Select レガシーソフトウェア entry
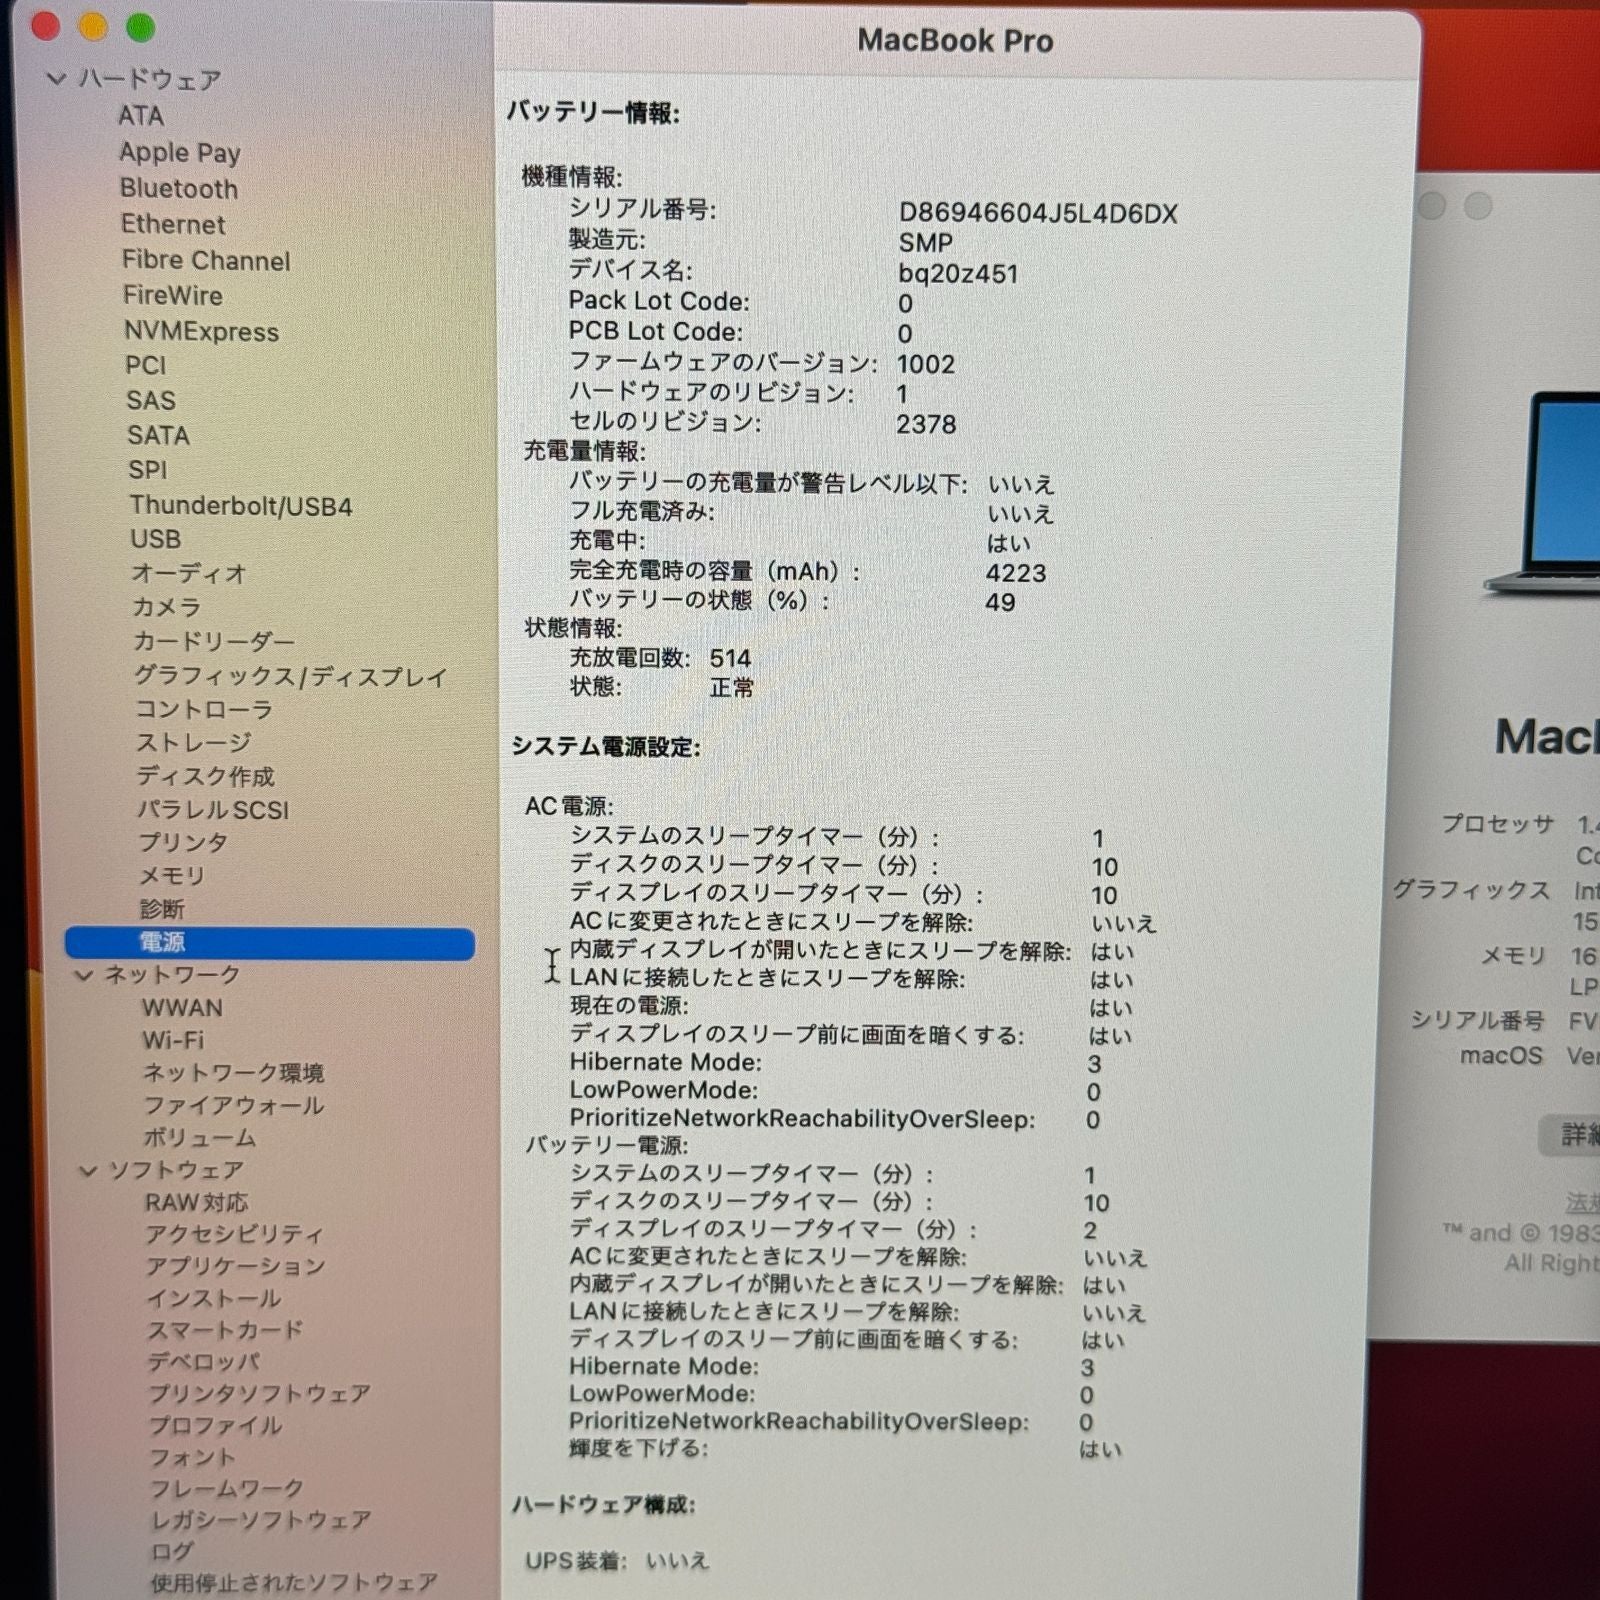1600x1600 pixels. pyautogui.click(x=261, y=1521)
